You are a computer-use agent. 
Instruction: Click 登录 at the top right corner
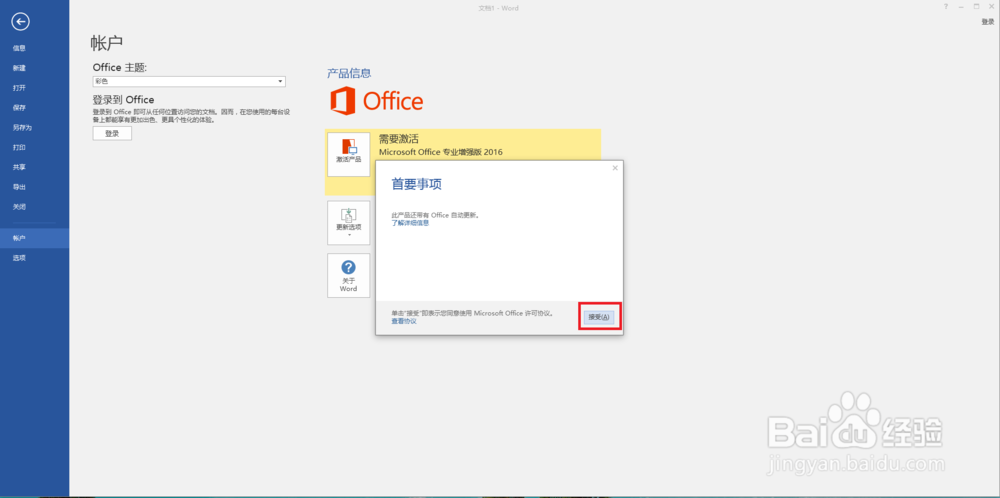987,22
